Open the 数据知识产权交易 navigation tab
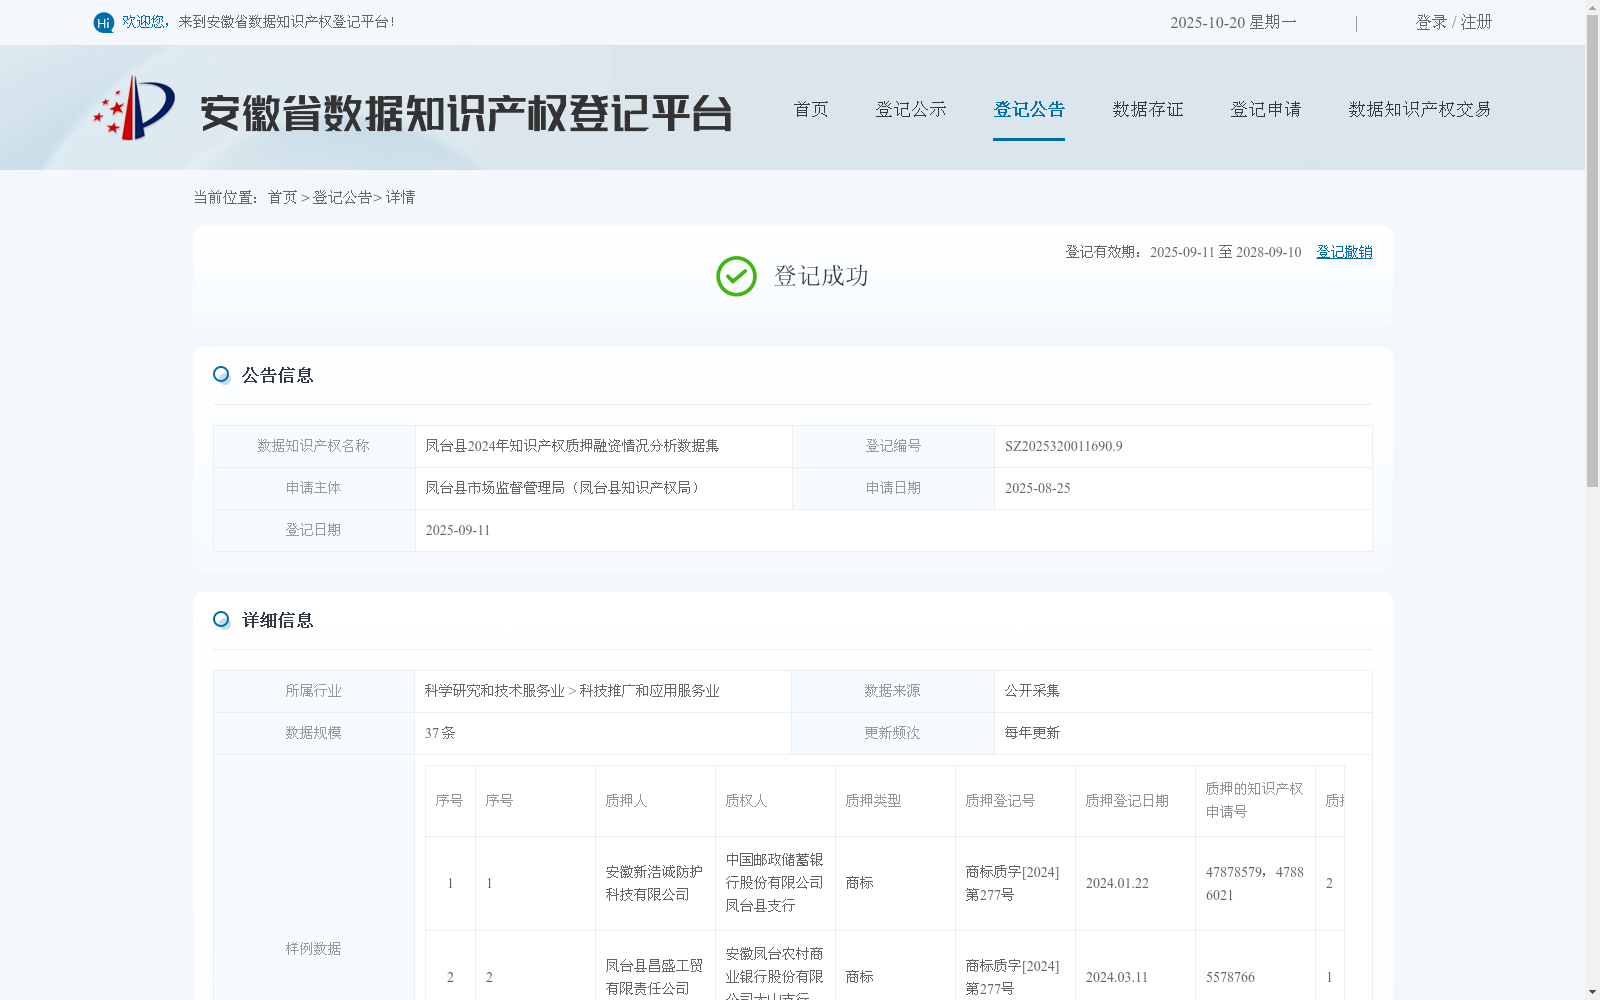 1420,109
